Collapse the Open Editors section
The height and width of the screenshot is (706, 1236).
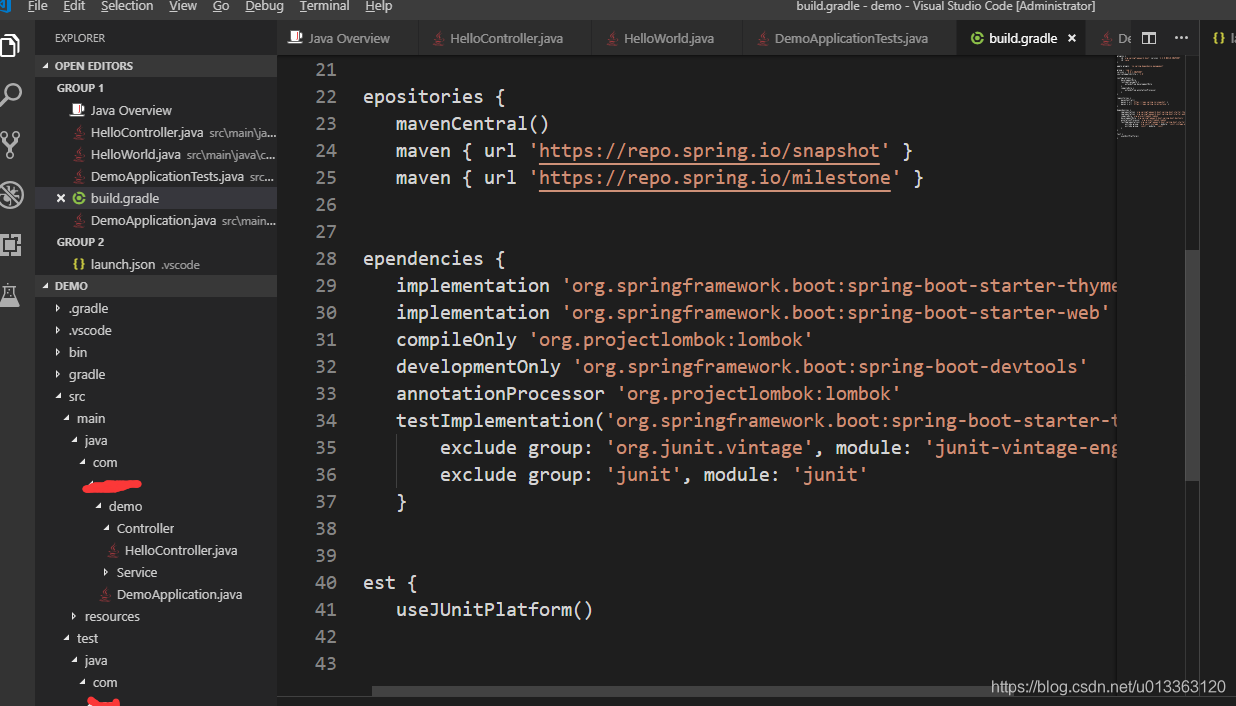(x=156, y=66)
